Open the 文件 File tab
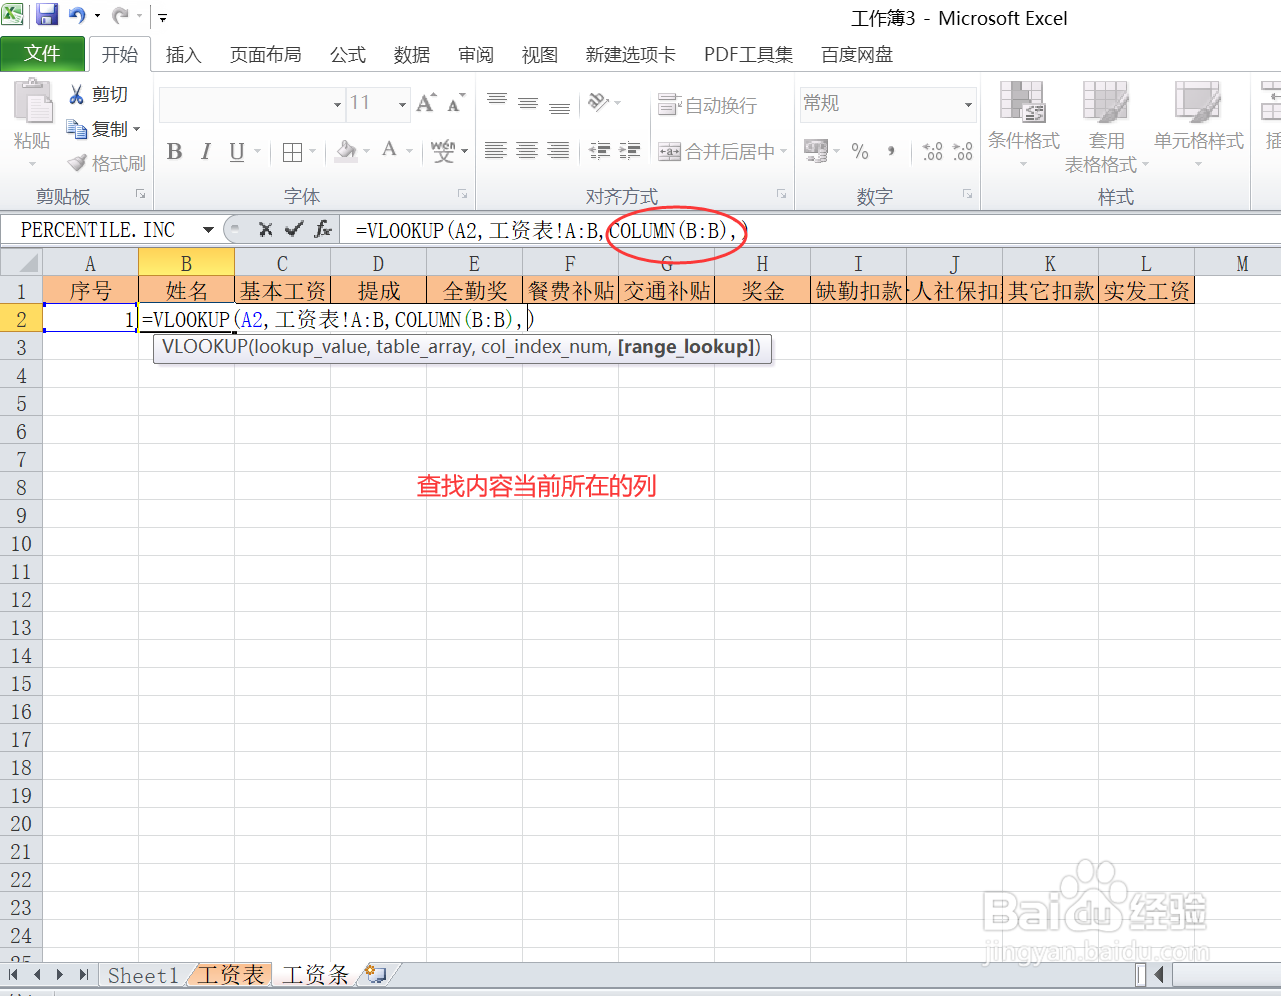This screenshot has height=996, width=1281. (x=42, y=54)
